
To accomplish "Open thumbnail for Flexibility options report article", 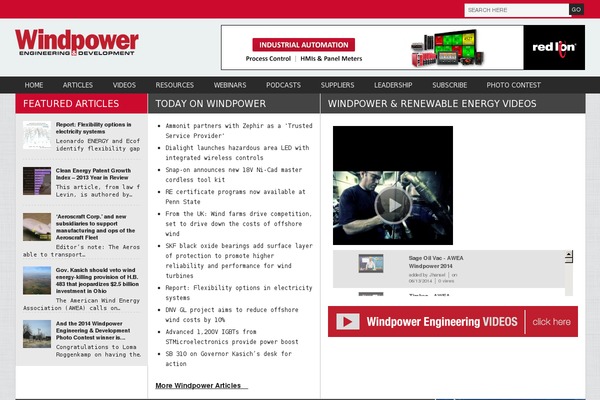I will (37, 135).
